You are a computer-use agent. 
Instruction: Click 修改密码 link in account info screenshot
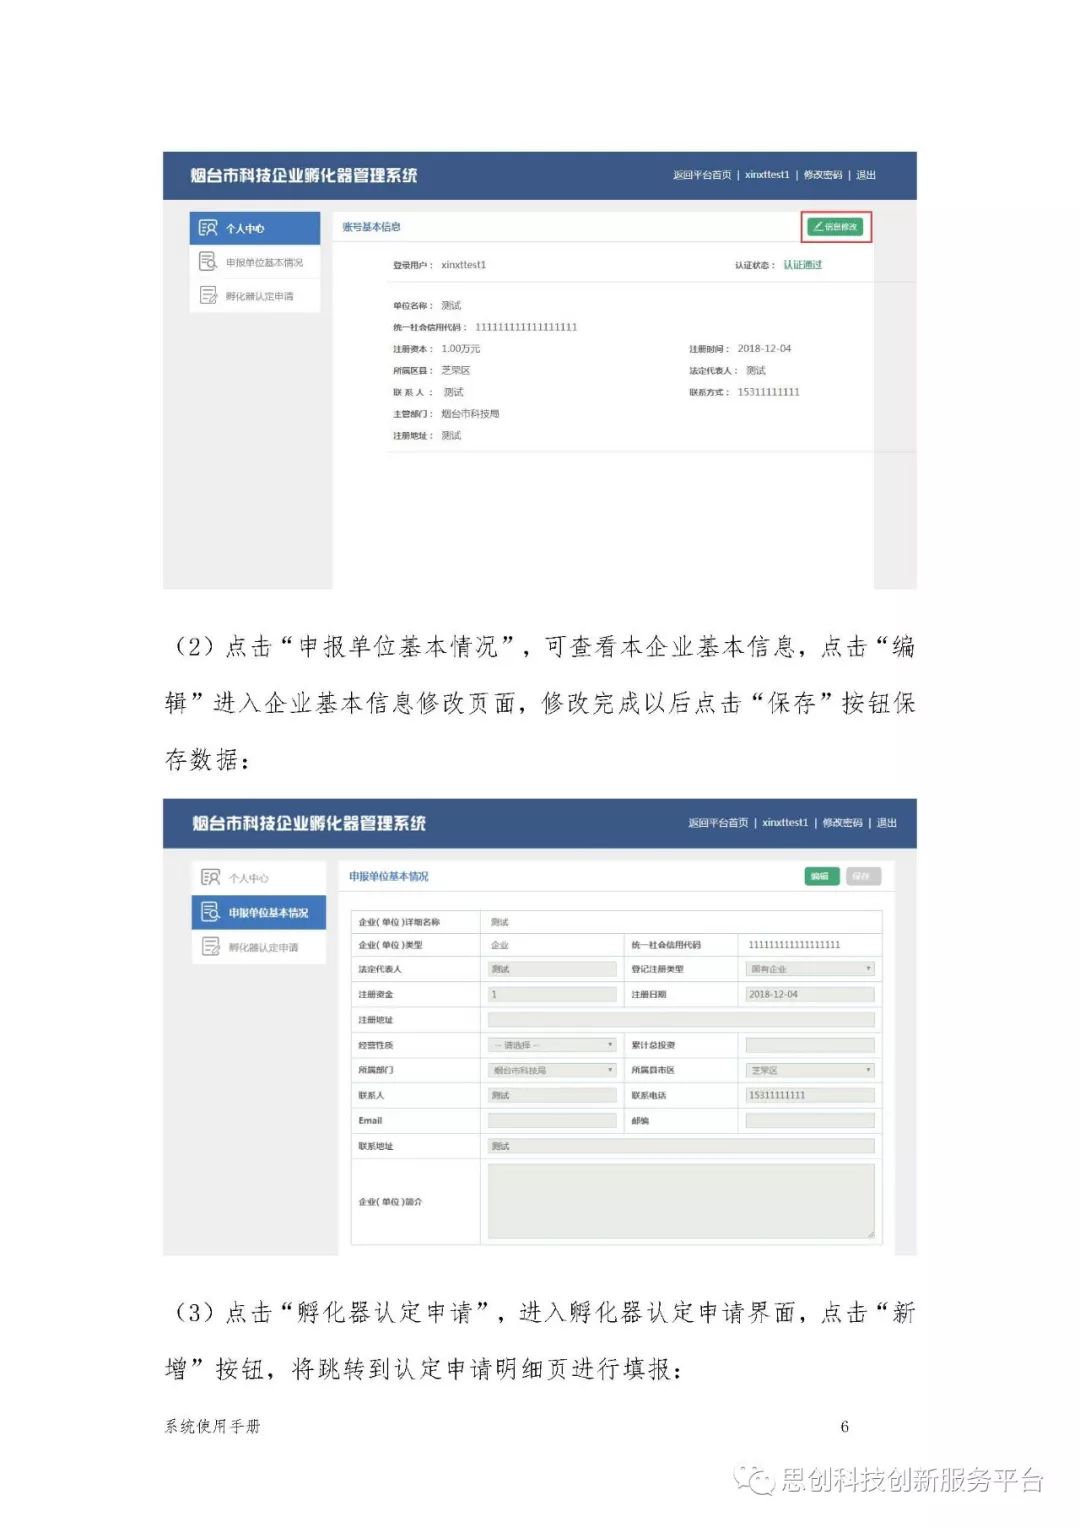823,175
